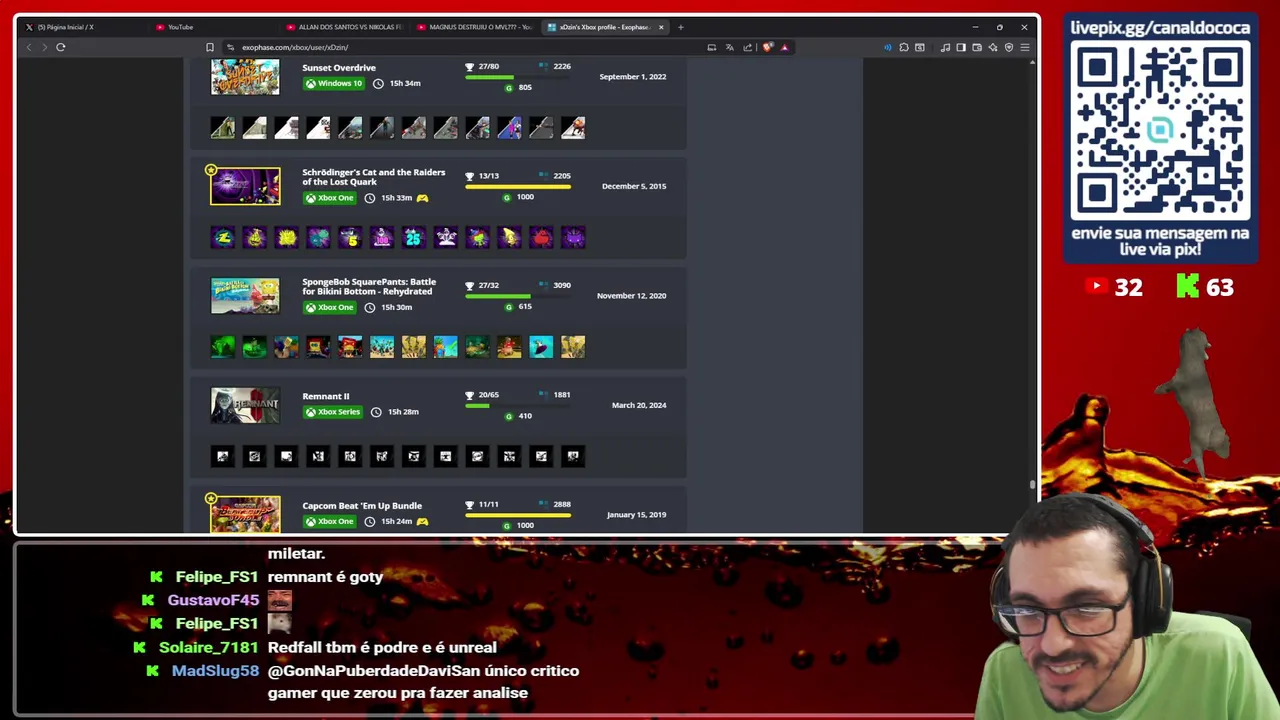Open Brave Rewards triangle icon
The height and width of the screenshot is (720, 1280).
point(784,47)
